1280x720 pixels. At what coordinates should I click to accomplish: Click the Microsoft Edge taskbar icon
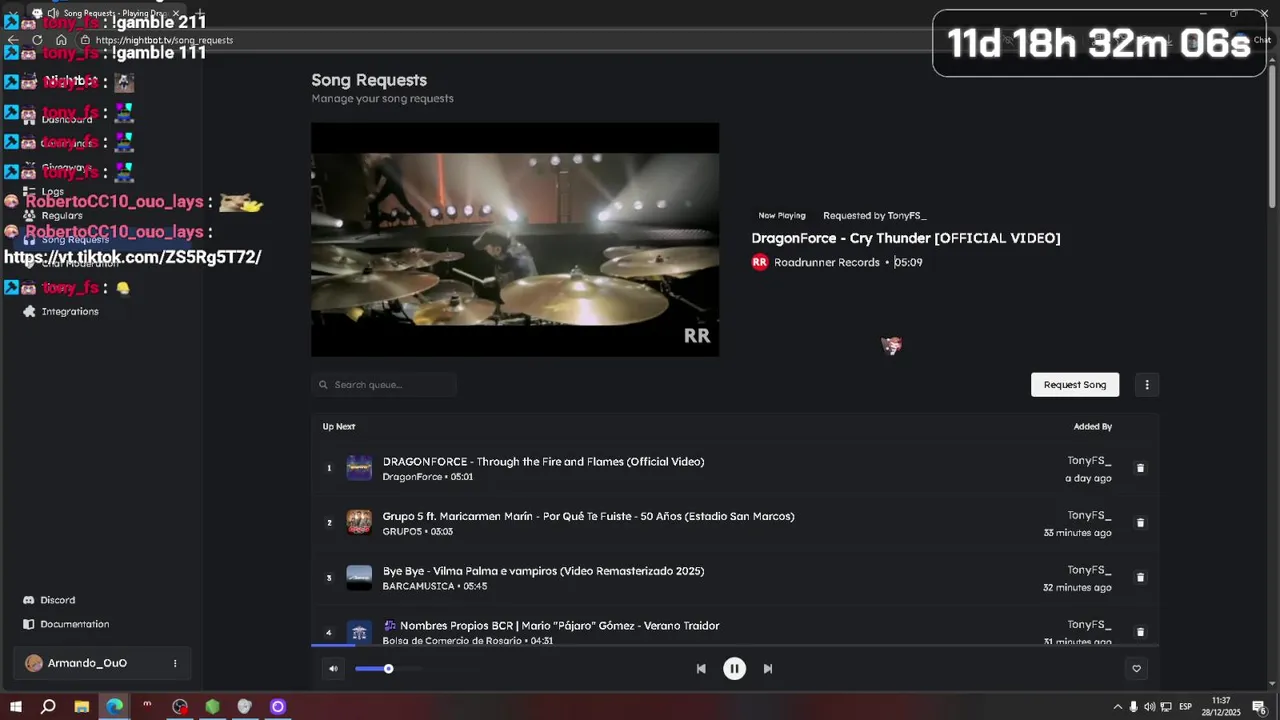[x=115, y=706]
